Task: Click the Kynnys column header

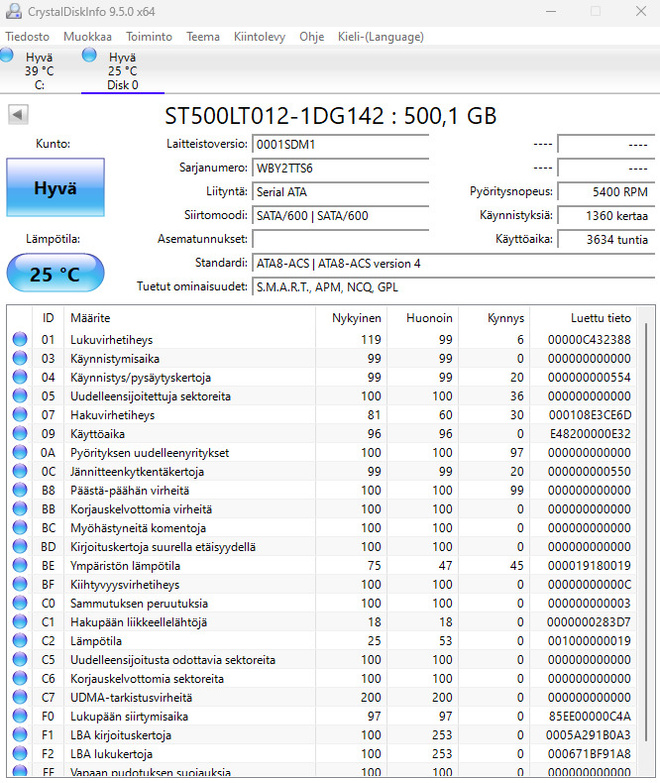Action: (494, 318)
